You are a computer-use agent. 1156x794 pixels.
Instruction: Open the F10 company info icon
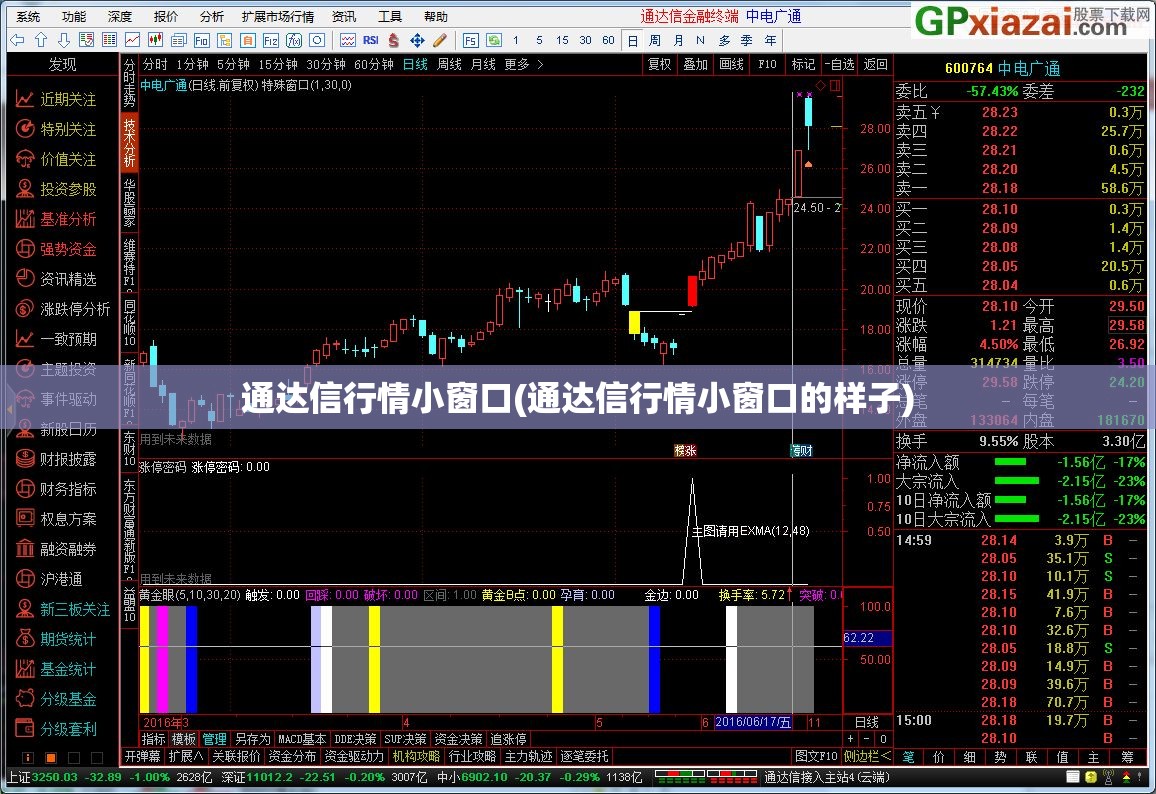[x=201, y=40]
